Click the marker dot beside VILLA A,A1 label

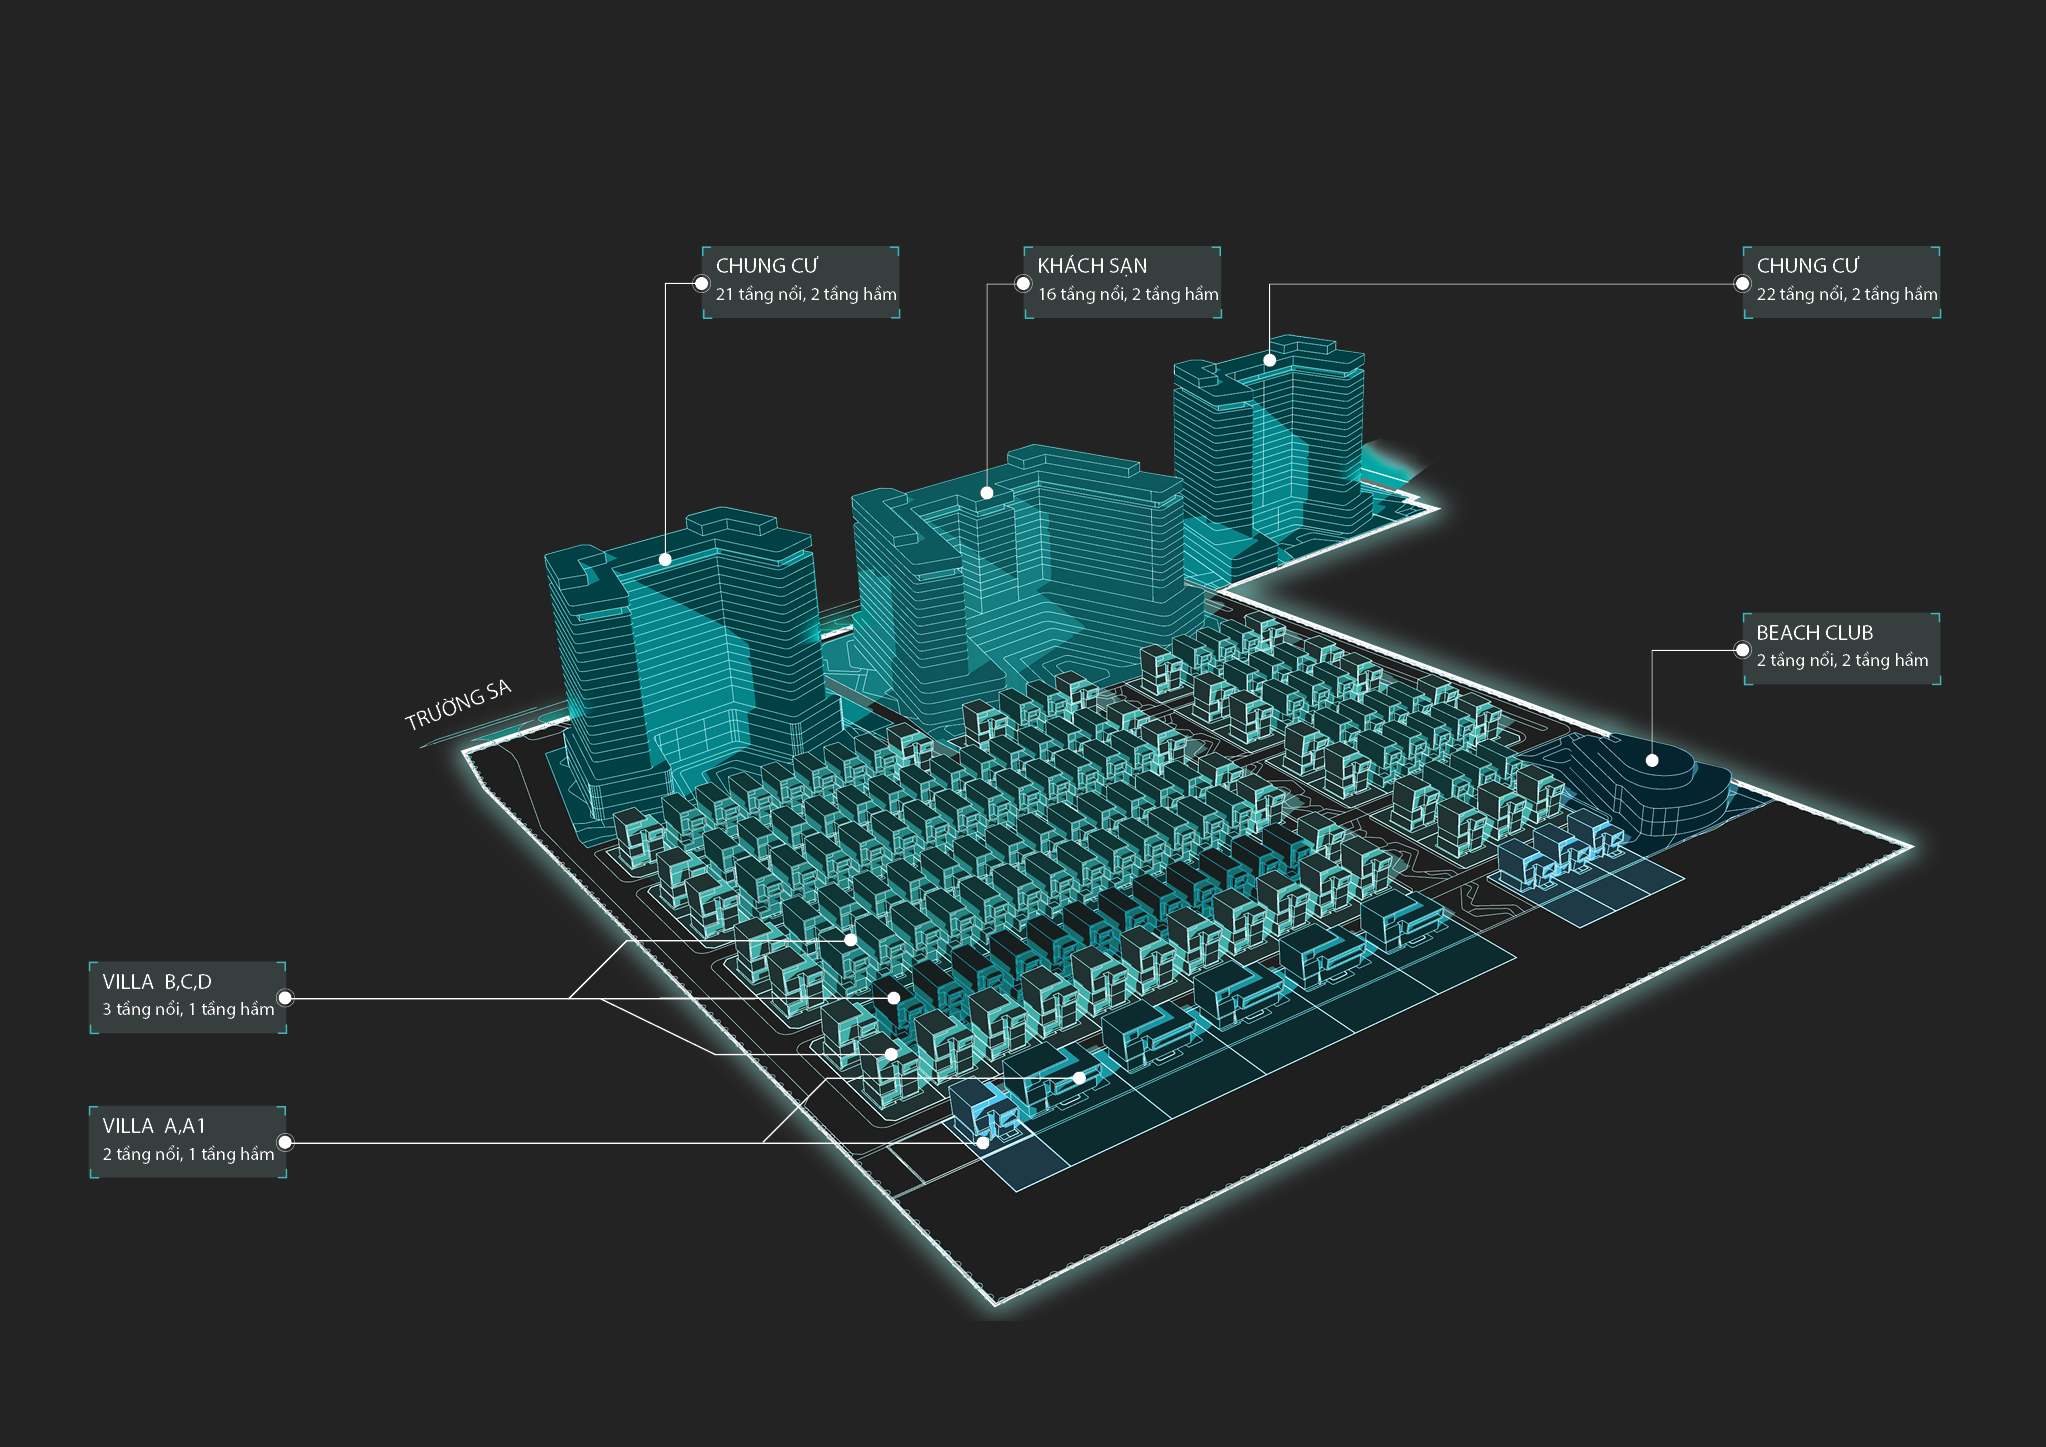[285, 1142]
